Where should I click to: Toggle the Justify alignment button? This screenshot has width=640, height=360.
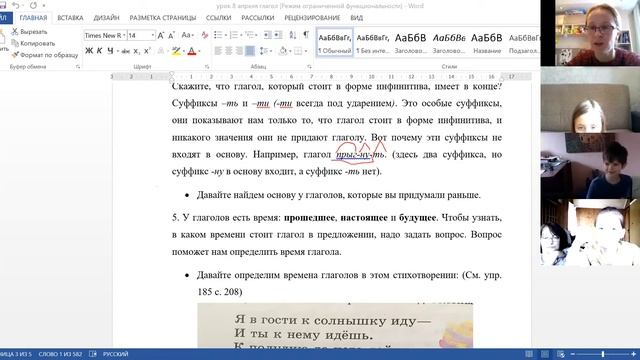(250, 51)
